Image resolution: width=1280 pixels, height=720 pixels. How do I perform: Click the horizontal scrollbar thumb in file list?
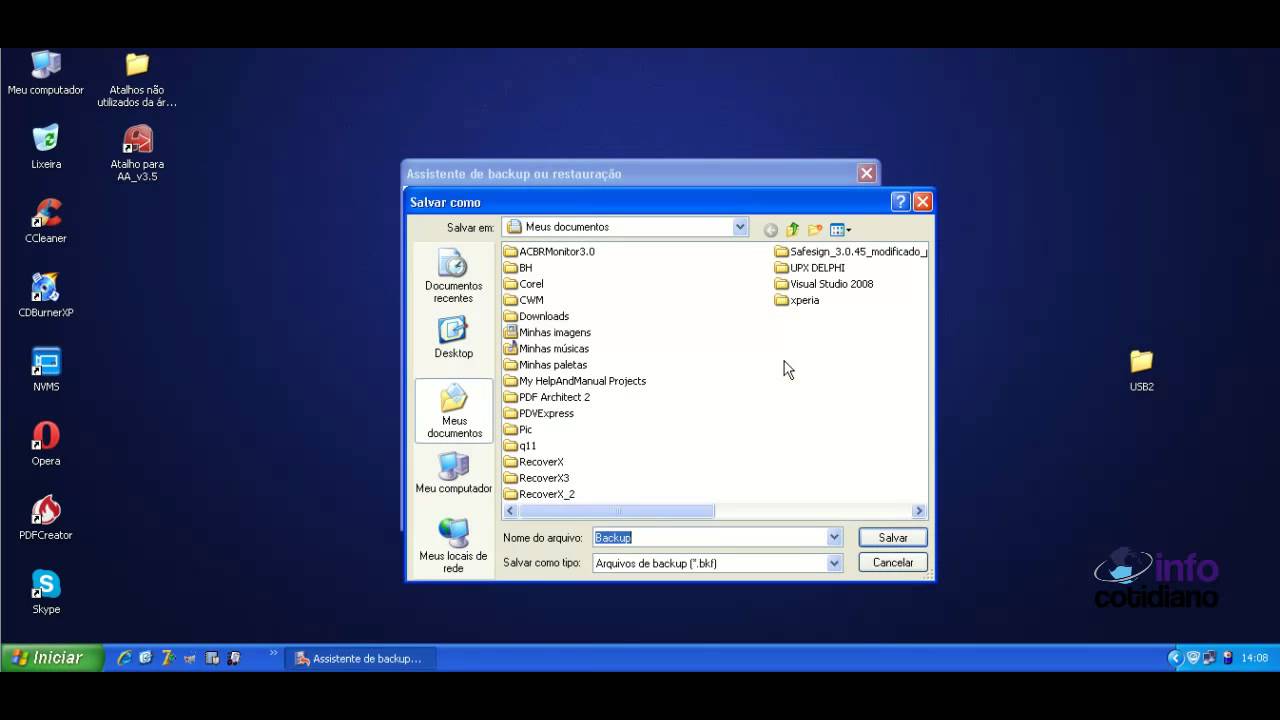(x=616, y=511)
